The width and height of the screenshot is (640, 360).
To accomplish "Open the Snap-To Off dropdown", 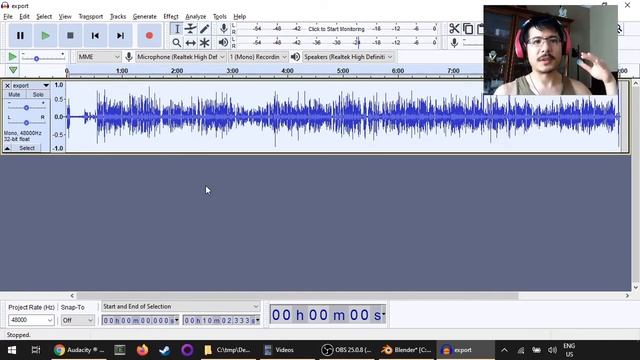I will 78,320.
